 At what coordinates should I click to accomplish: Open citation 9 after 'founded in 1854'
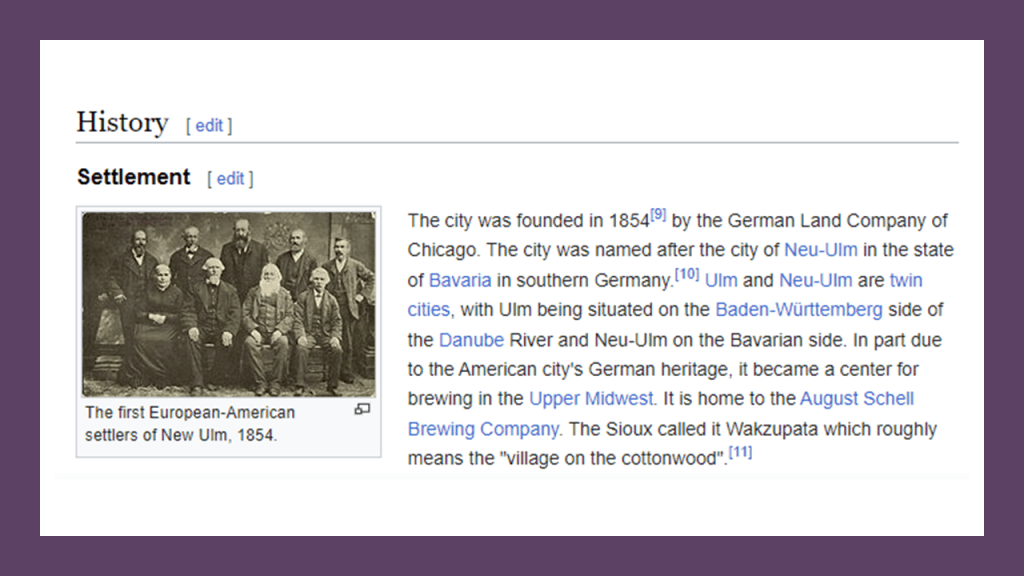point(658,214)
